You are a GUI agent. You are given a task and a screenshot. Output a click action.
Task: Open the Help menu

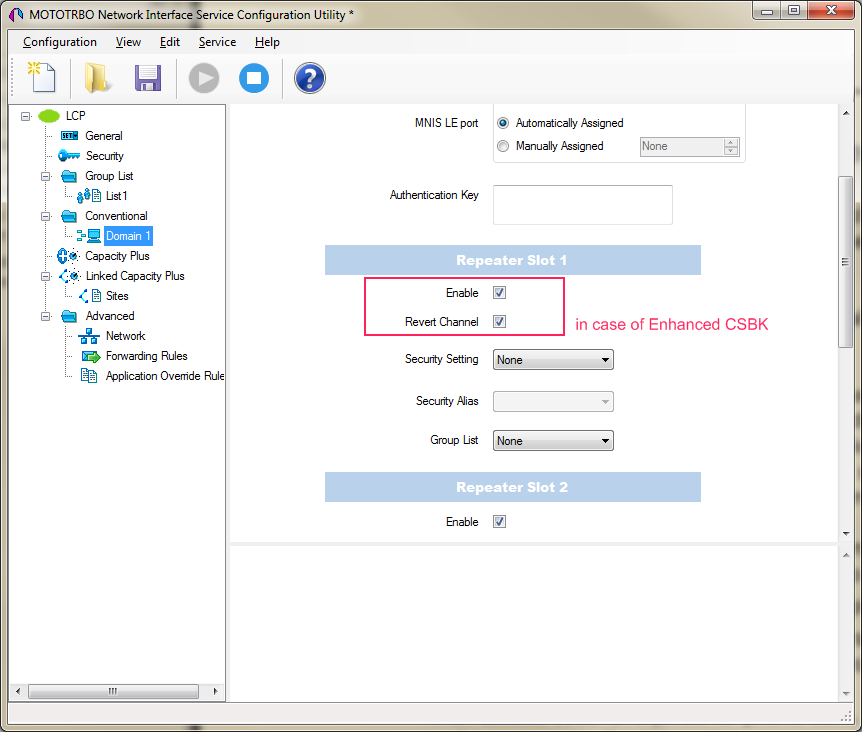coord(267,42)
